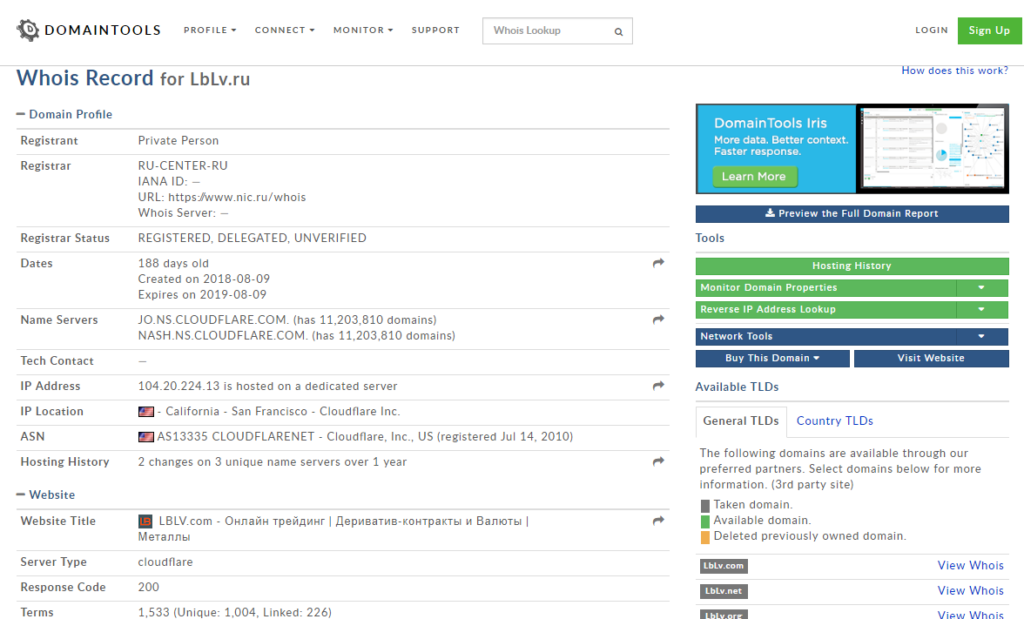Click View Whois for LbLv.com

tap(970, 565)
